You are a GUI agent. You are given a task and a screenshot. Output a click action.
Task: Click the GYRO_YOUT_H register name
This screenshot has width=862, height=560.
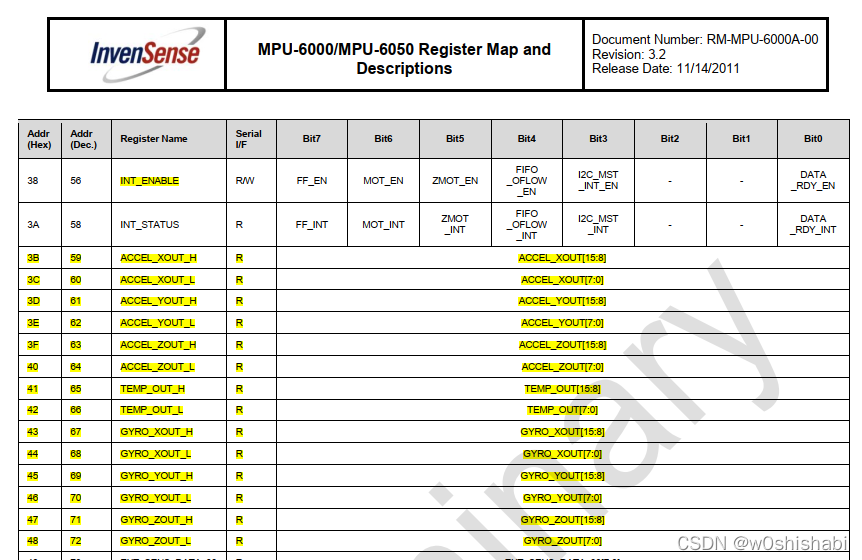[x=157, y=476]
